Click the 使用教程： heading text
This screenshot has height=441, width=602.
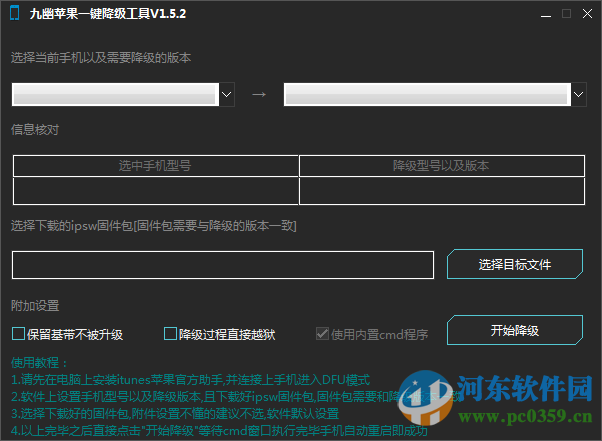[40, 363]
